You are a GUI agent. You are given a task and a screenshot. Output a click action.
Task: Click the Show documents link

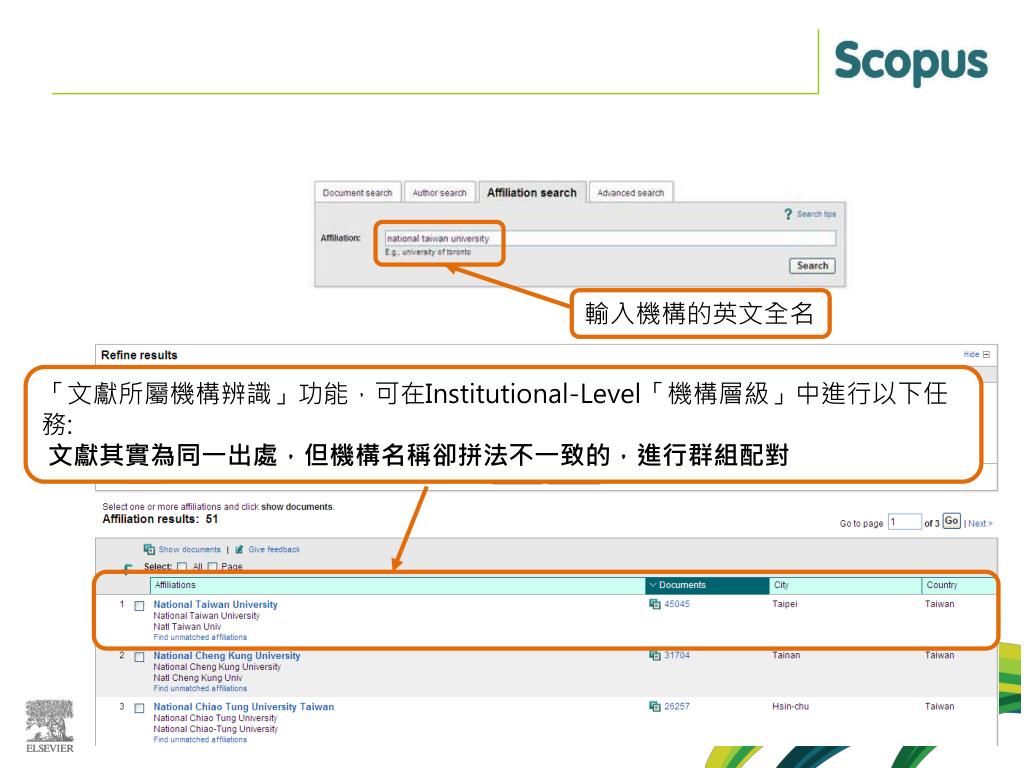tap(189, 549)
